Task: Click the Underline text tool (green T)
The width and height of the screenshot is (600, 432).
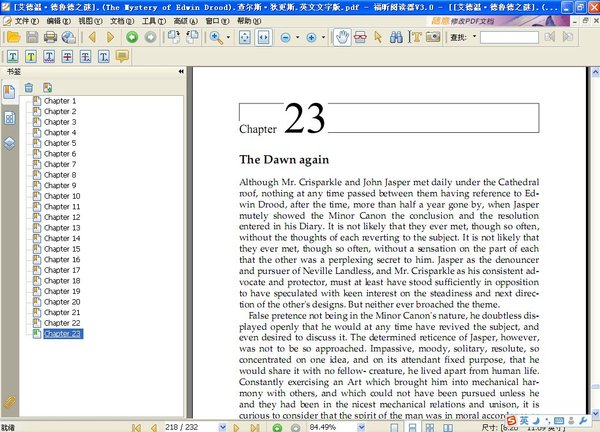Action: click(13, 57)
